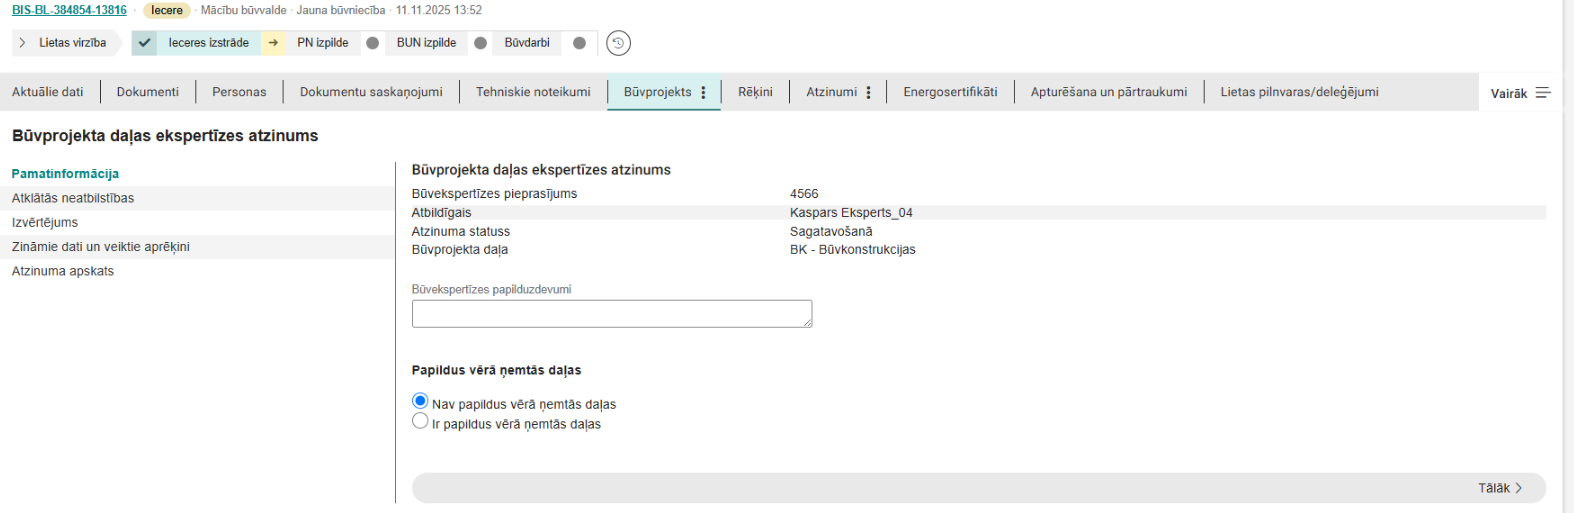Click the Būvekspertīzes papilduzdevumi text field

coord(611,314)
